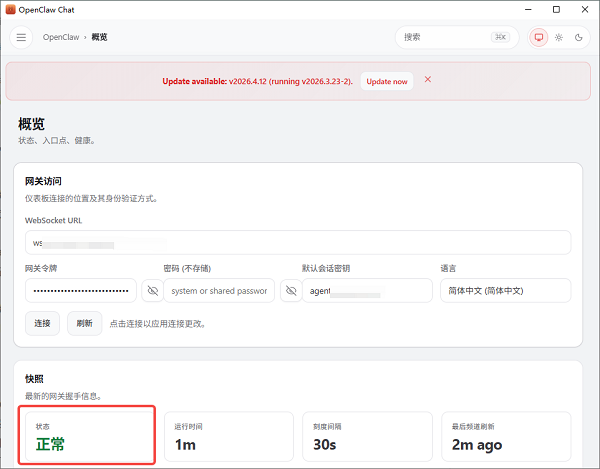Click the 概览 breadcrumb item
The image size is (600, 469).
pos(99,37)
